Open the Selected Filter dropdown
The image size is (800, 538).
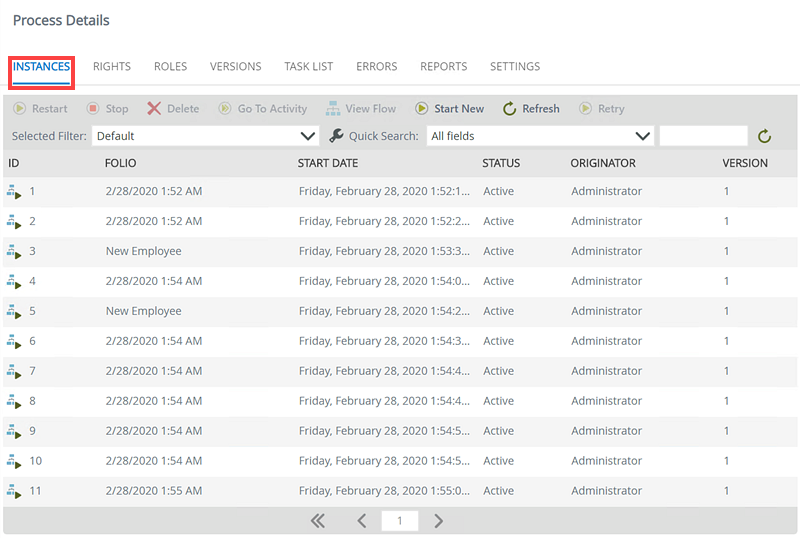(206, 136)
